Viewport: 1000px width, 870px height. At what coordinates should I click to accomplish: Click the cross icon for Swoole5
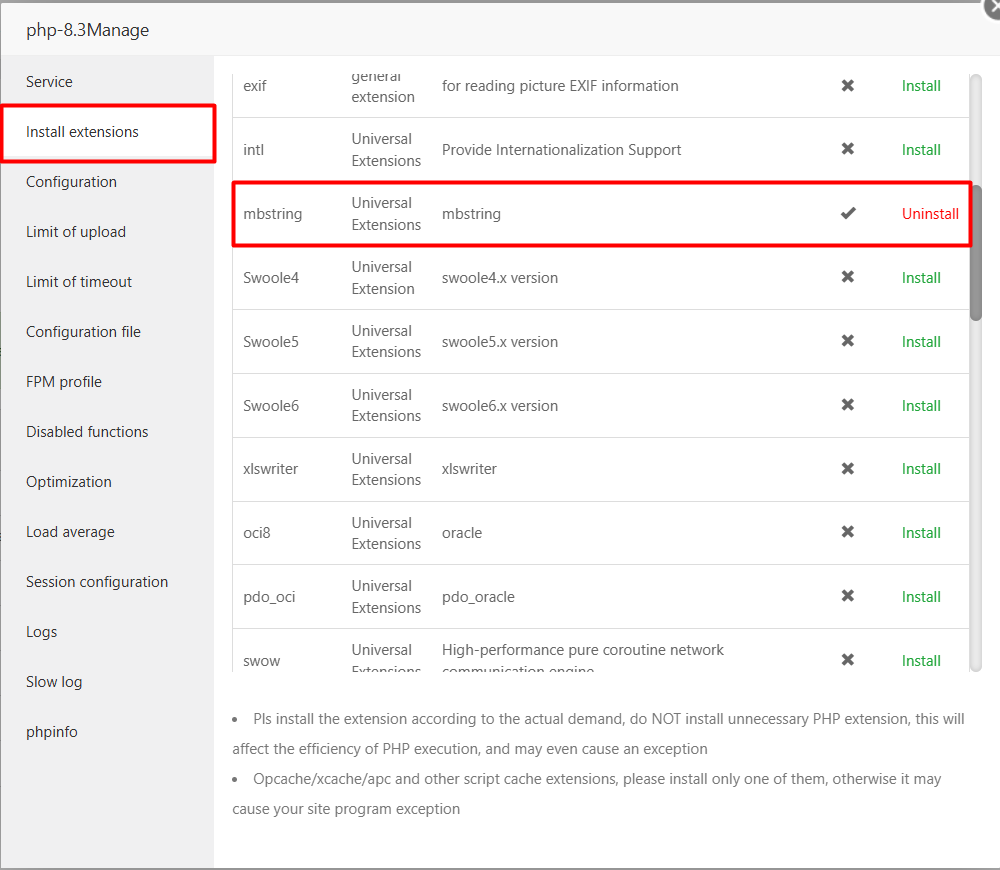coord(847,341)
